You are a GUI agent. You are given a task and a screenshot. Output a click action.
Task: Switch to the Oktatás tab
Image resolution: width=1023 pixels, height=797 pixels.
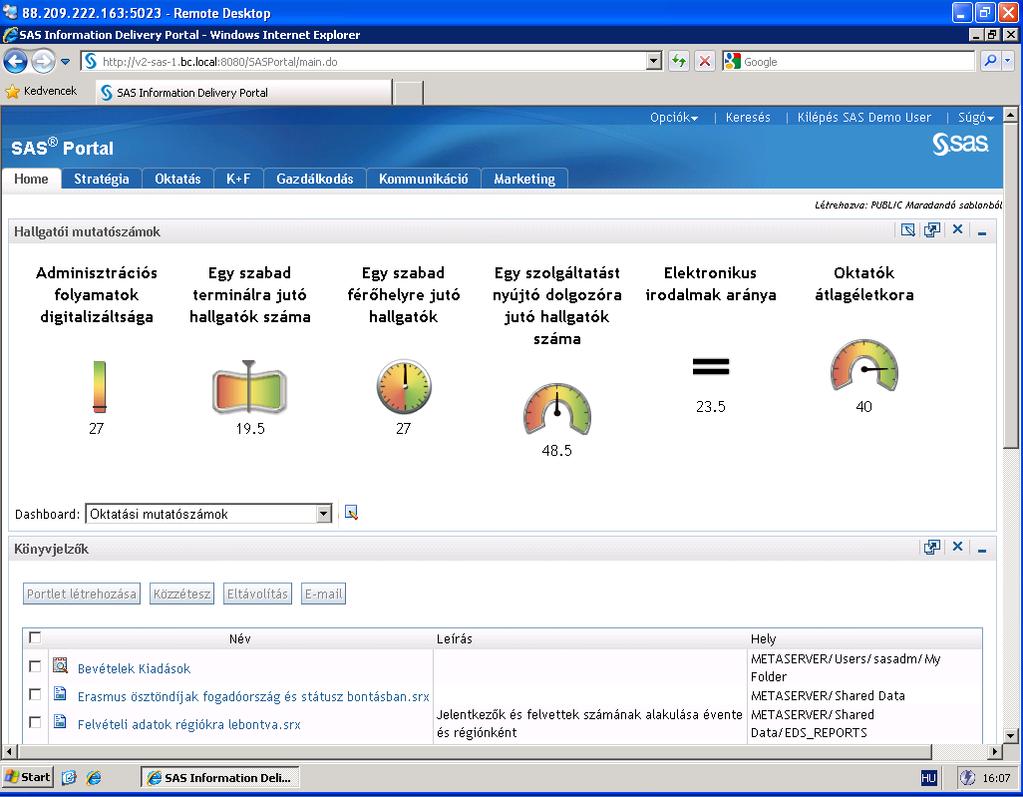tap(177, 179)
